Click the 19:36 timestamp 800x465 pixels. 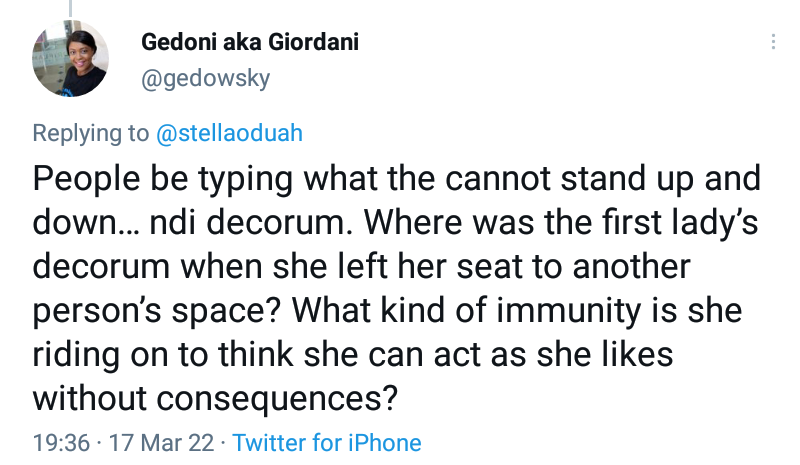click(62, 442)
